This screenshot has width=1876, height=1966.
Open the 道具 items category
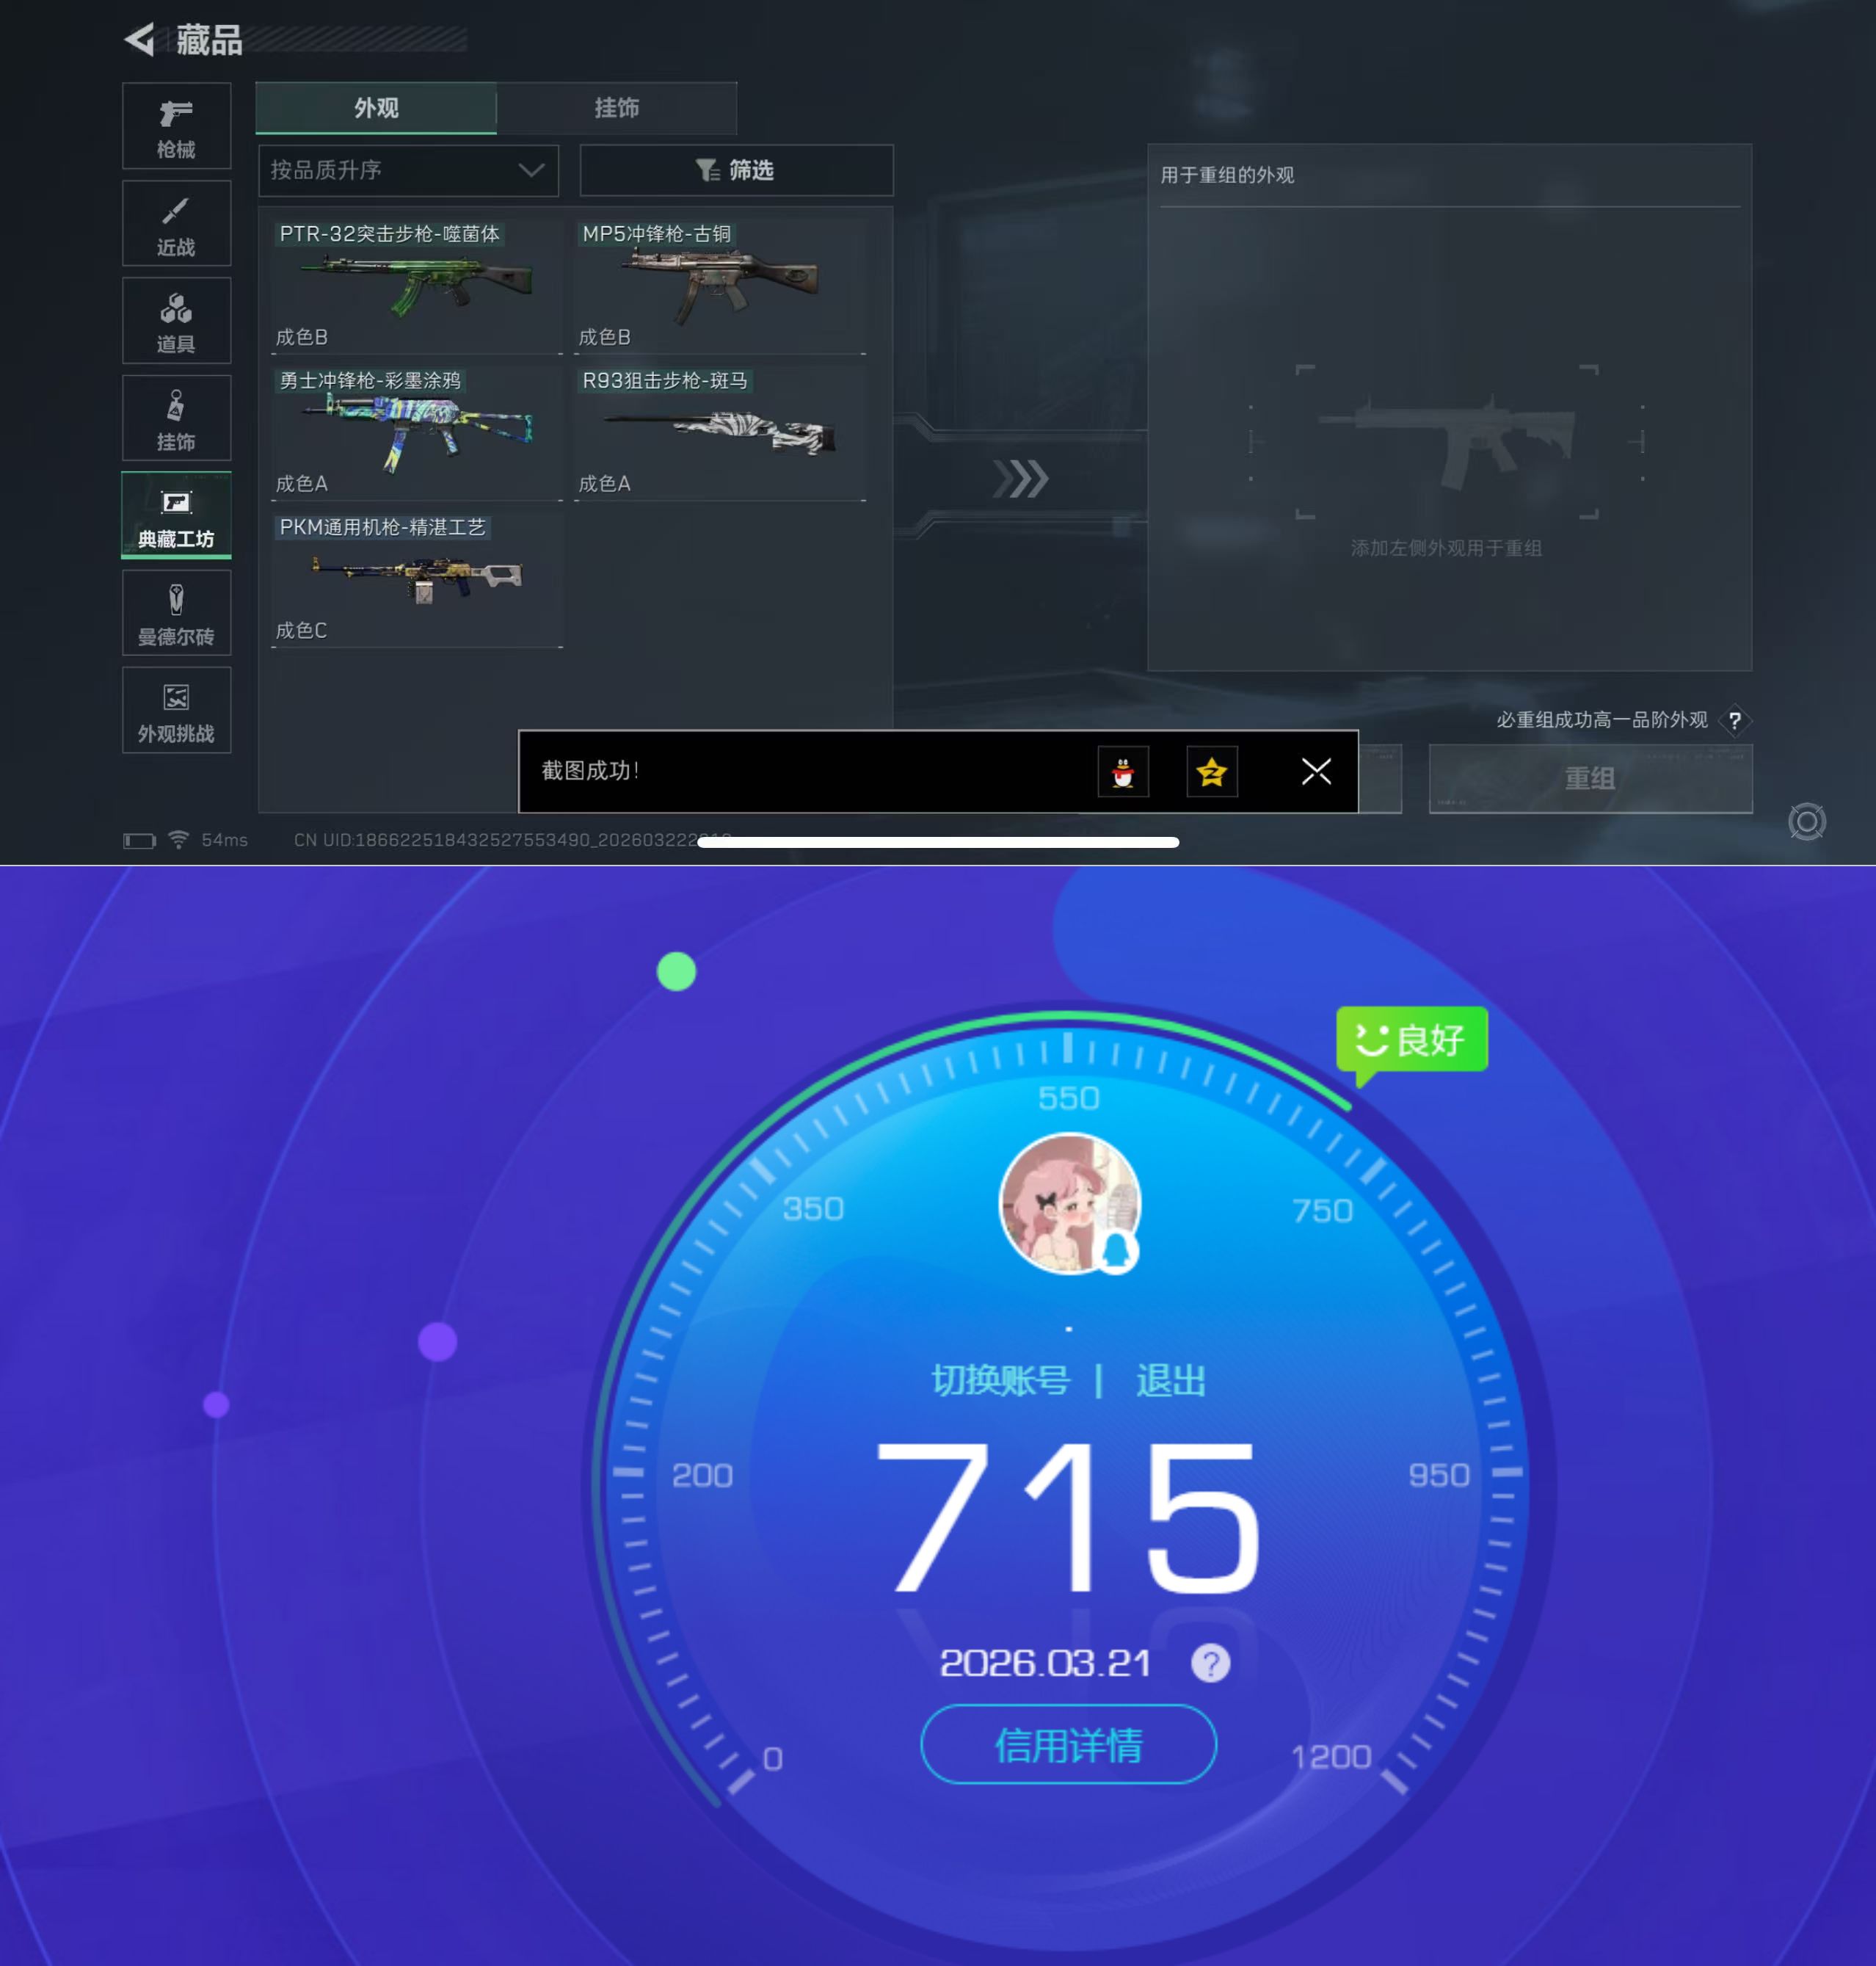(176, 321)
